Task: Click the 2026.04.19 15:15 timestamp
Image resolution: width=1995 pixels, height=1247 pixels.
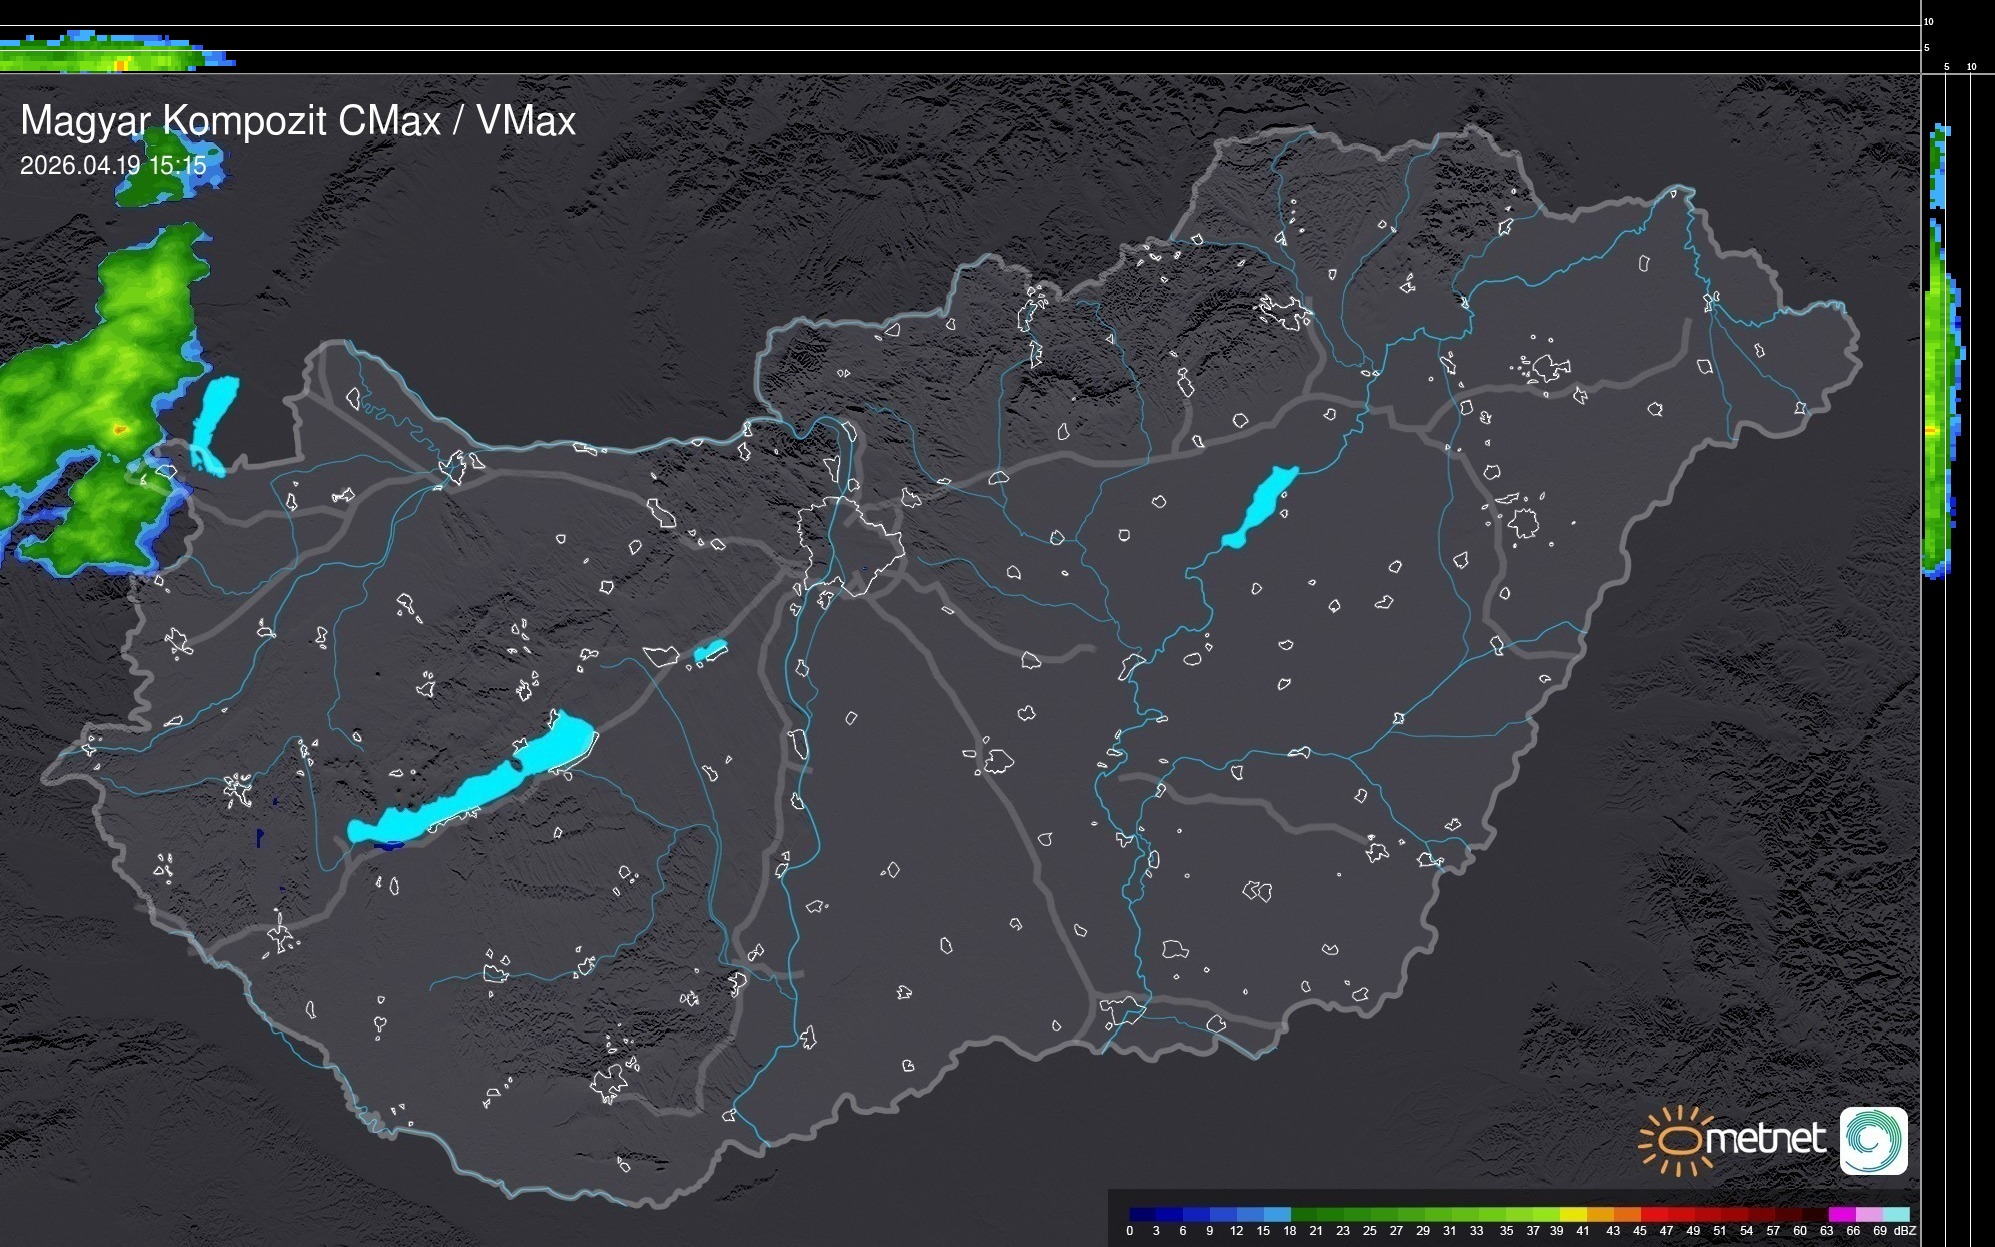Action: 113,165
